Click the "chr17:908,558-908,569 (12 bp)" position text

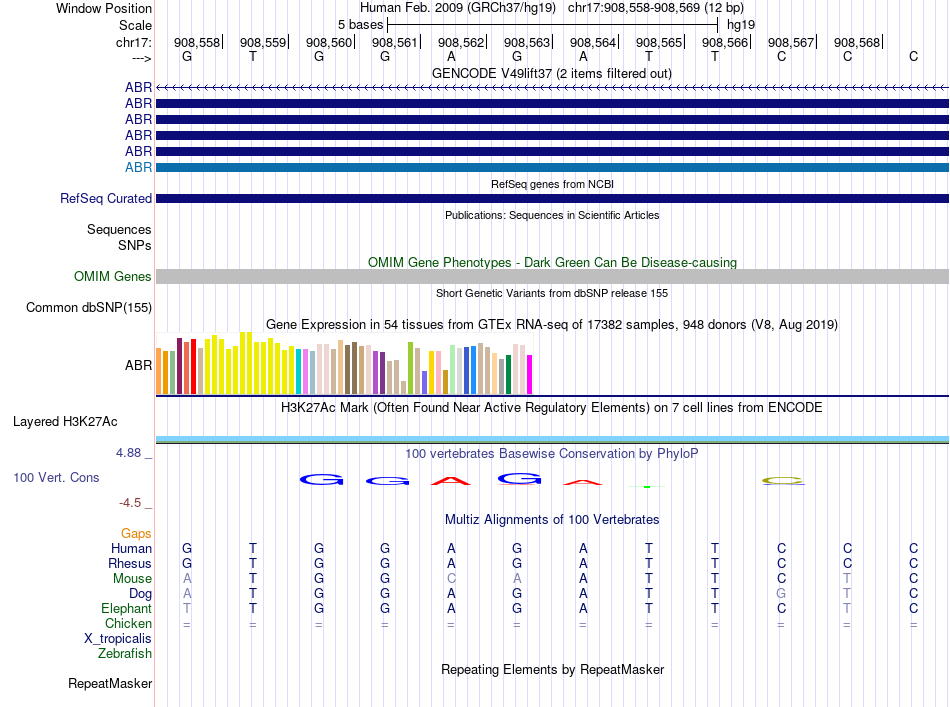click(x=656, y=8)
